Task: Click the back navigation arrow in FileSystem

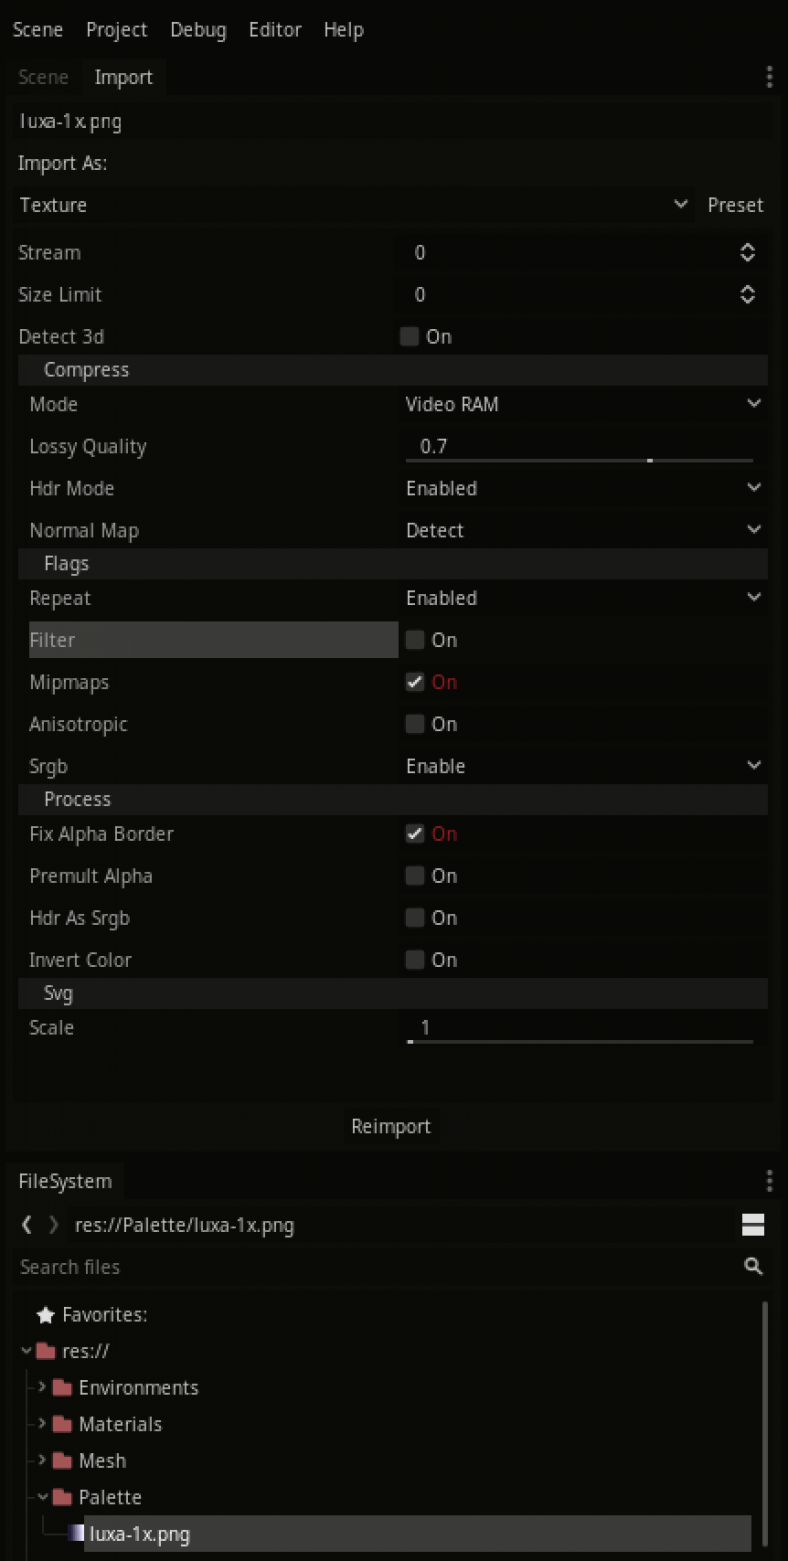Action: pyautogui.click(x=25, y=1224)
